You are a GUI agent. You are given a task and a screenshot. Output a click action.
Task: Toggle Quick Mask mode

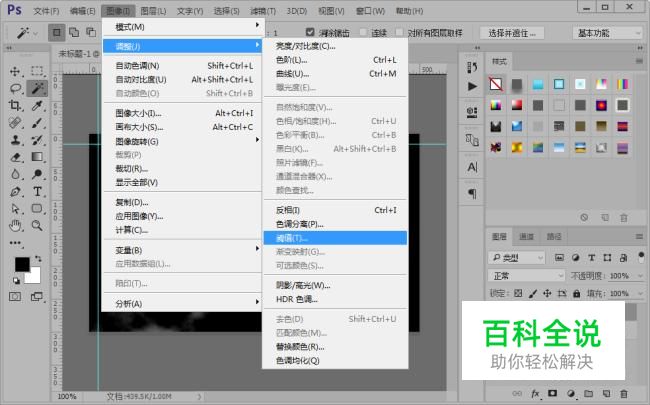click(x=15, y=297)
